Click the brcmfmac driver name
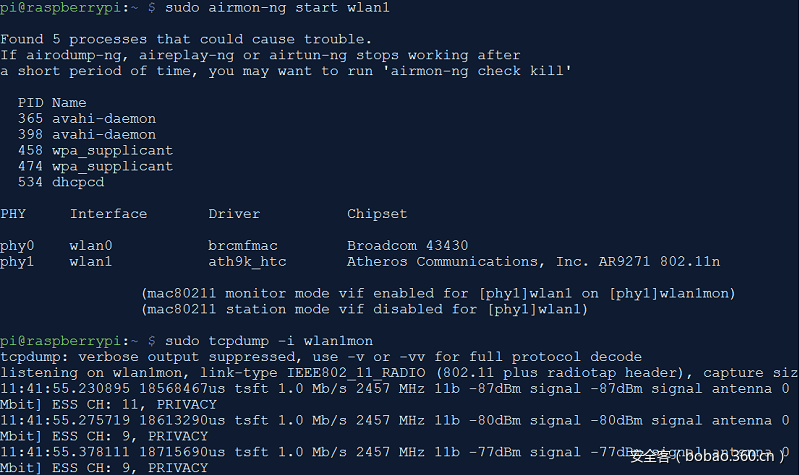Viewport: 800px width, 475px height. point(243,246)
